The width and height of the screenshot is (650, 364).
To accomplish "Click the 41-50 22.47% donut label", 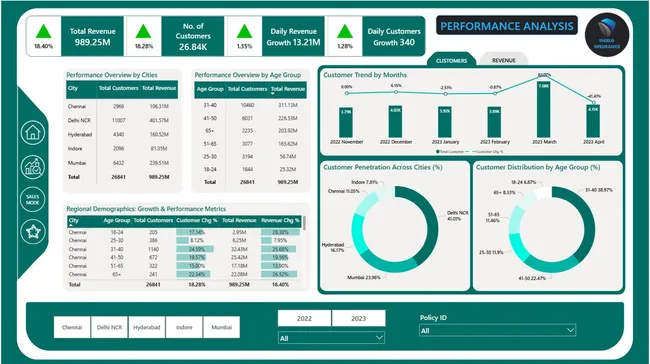I will 532,278.
